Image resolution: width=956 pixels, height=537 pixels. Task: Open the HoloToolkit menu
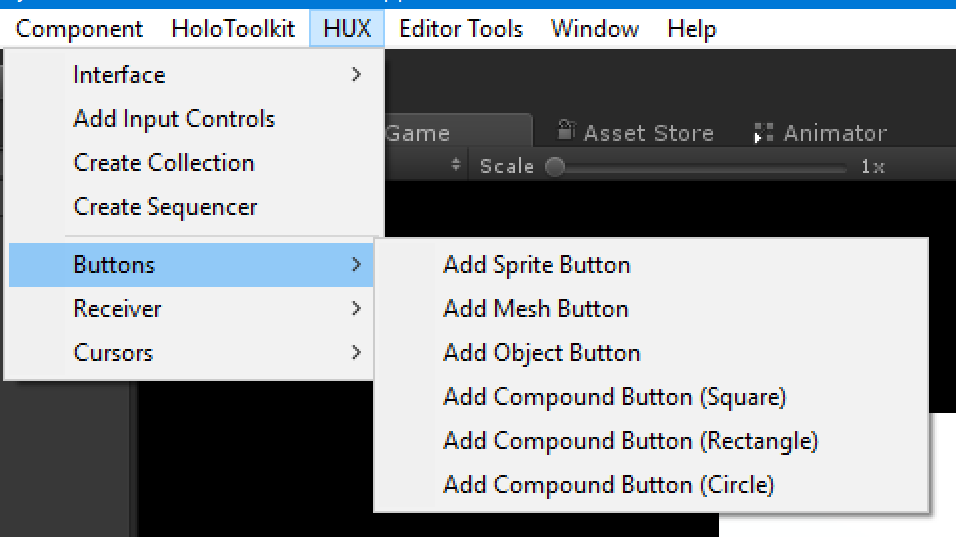click(x=233, y=29)
